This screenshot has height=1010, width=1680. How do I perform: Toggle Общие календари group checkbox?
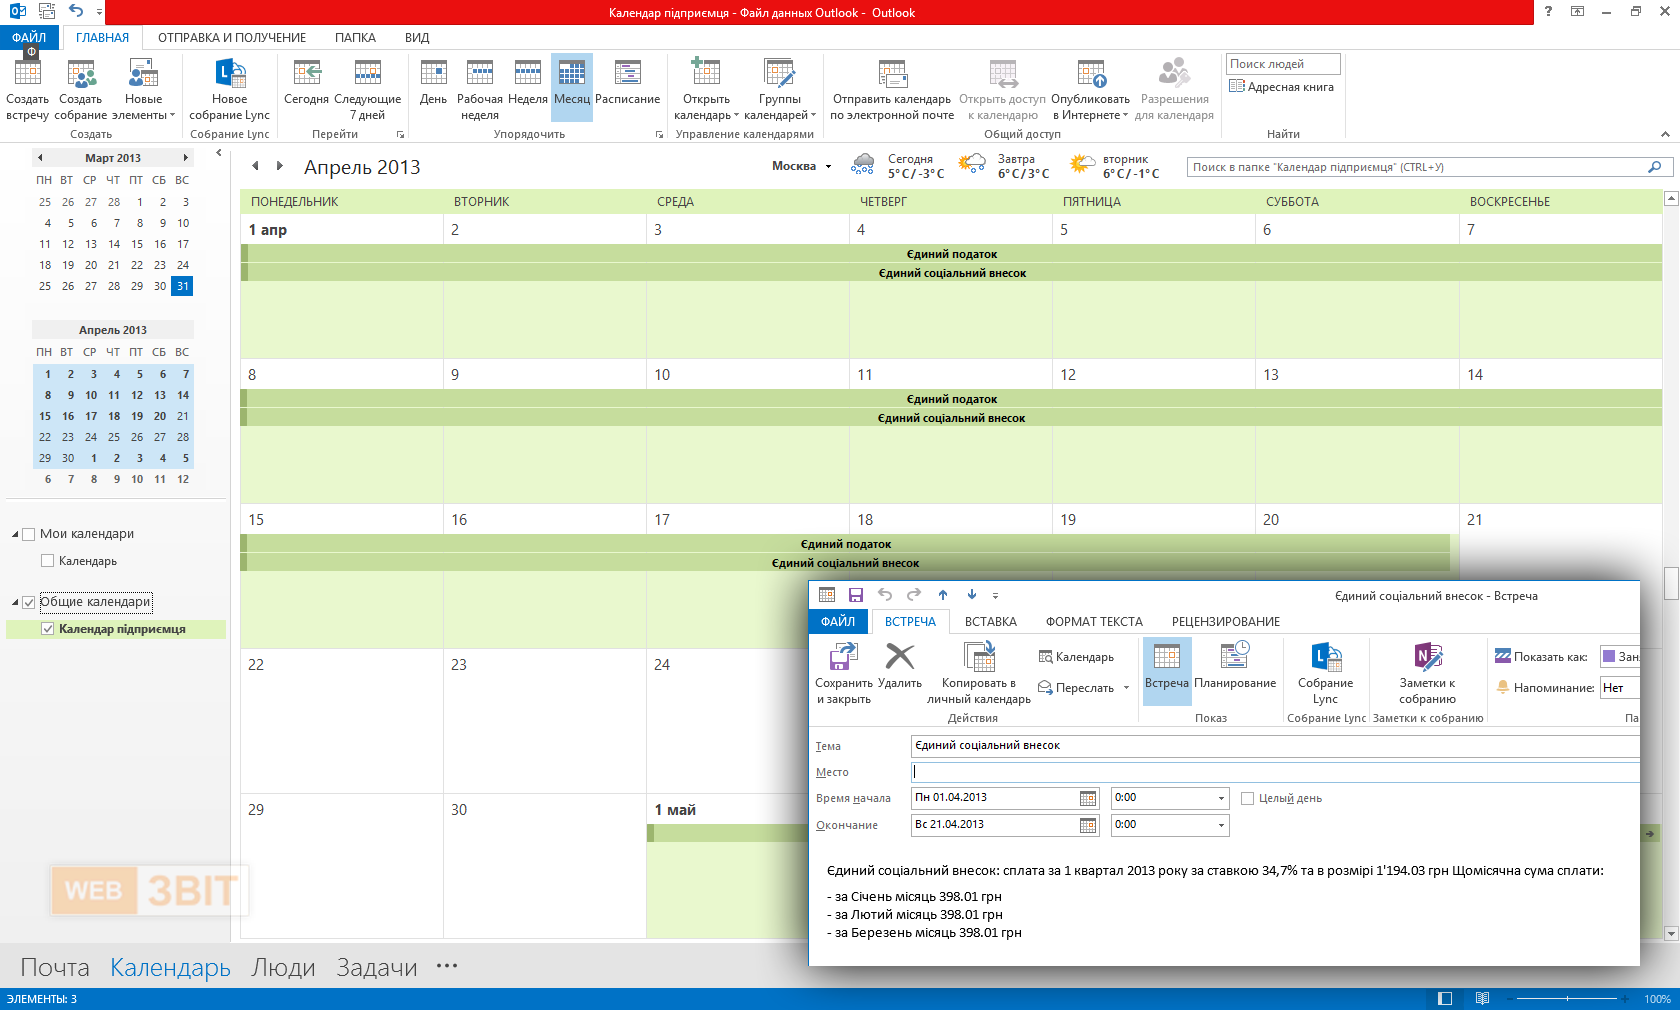(x=28, y=602)
